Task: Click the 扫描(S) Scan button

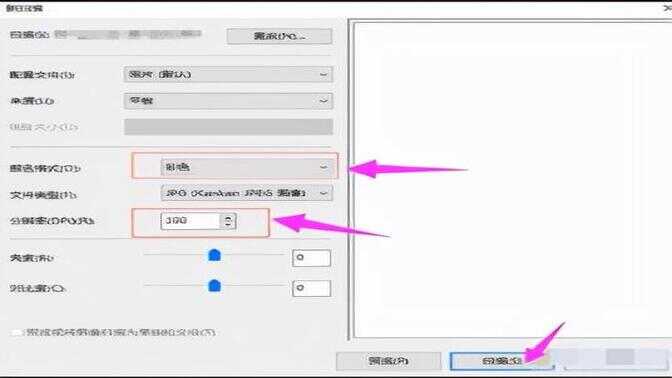Action: [x=501, y=361]
